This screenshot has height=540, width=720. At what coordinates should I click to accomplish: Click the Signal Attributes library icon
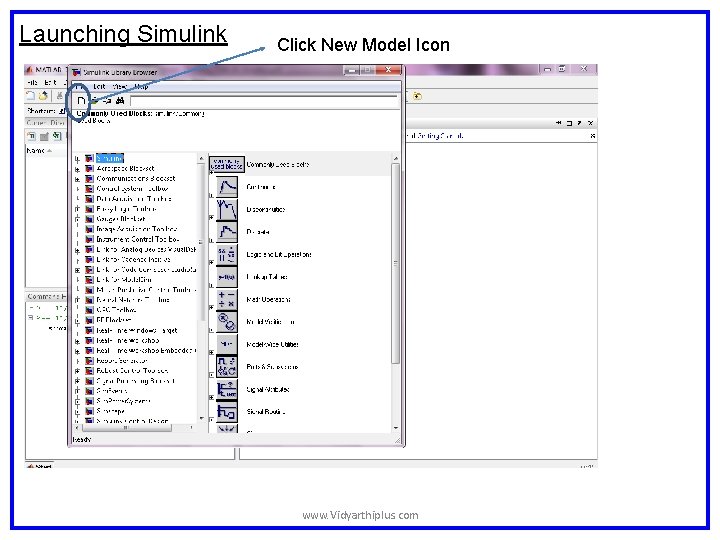coord(227,389)
